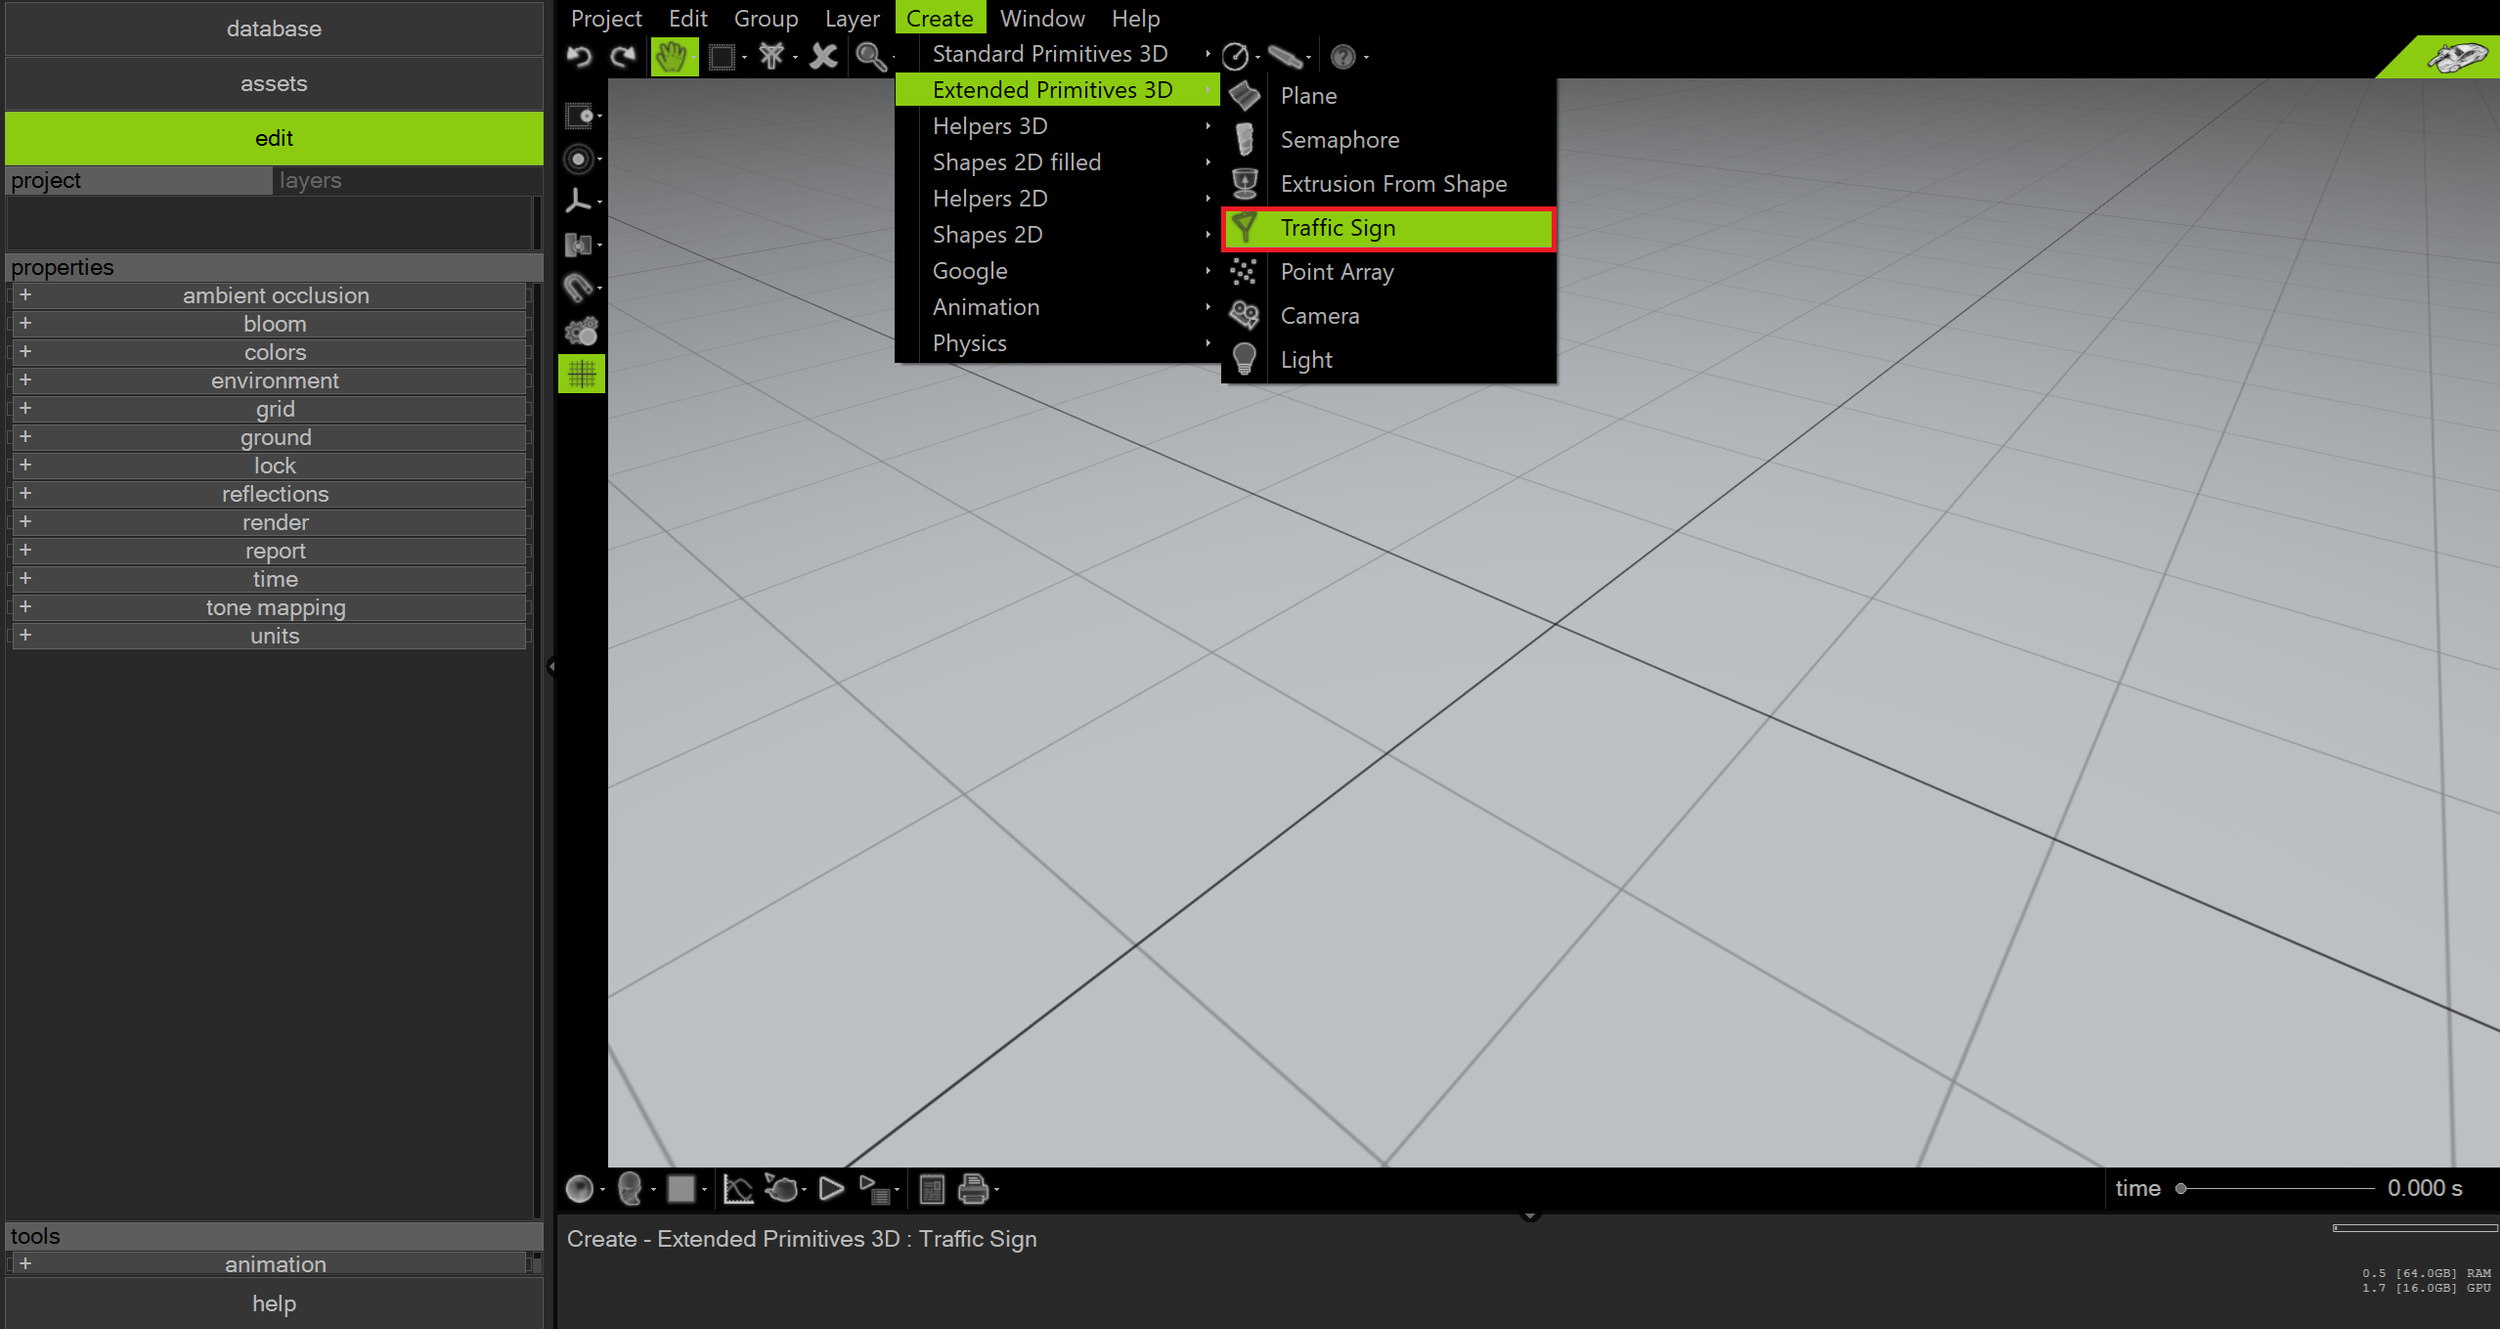This screenshot has width=2500, height=1329.
Task: Click the assets panel button
Action: tap(273, 84)
